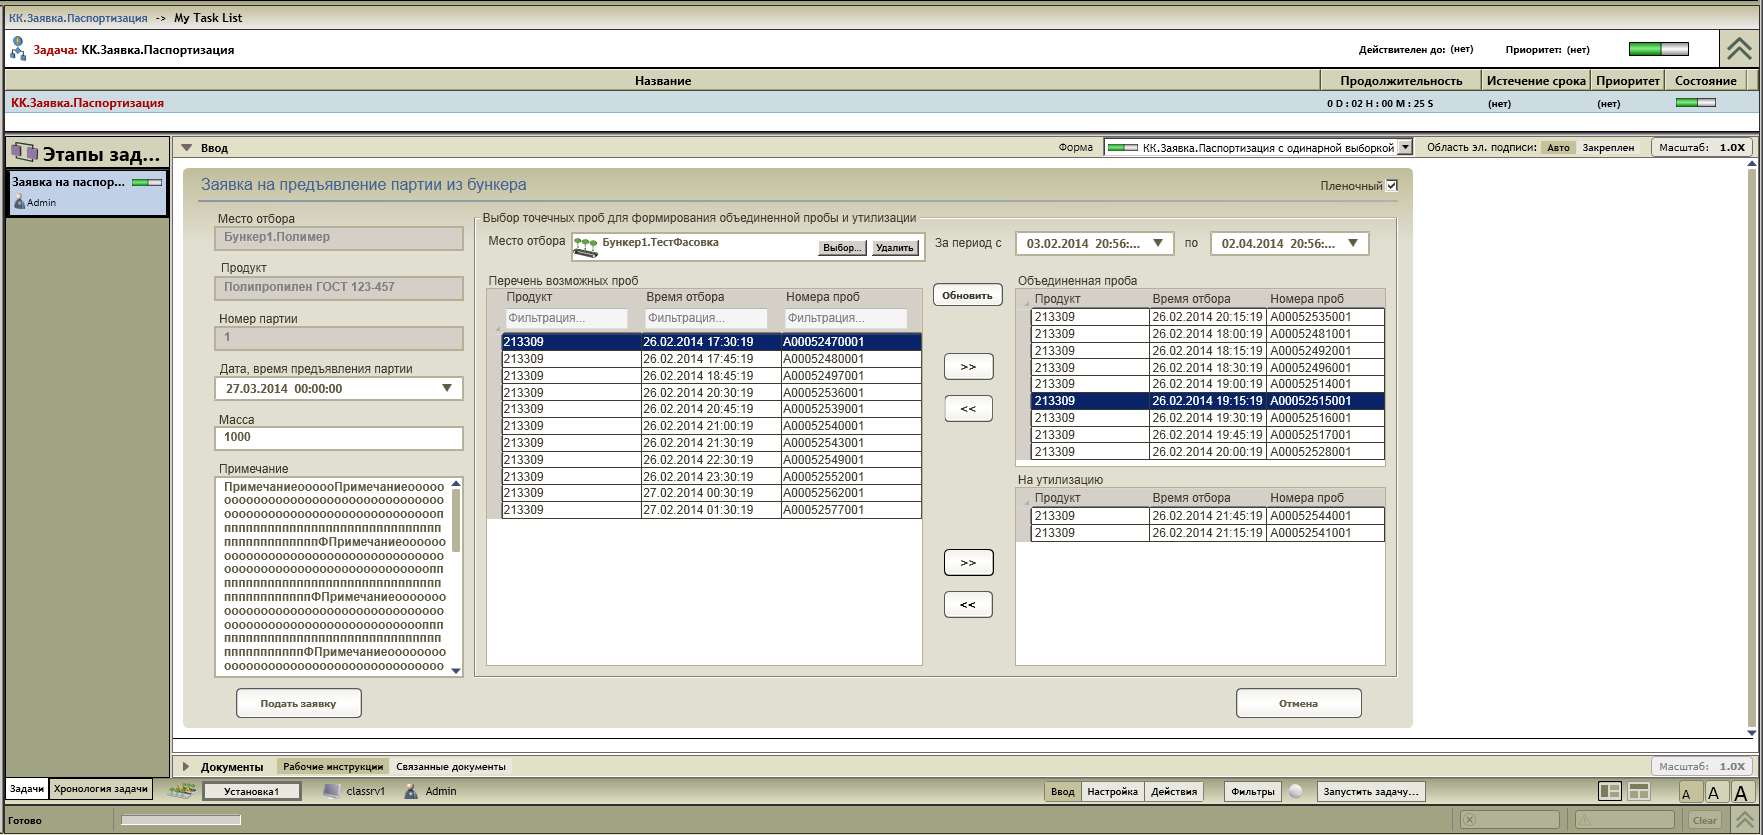Viewport: 1763px width, 835px height.
Task: Remove sample from Объединенная проба with <<
Action: click(968, 409)
